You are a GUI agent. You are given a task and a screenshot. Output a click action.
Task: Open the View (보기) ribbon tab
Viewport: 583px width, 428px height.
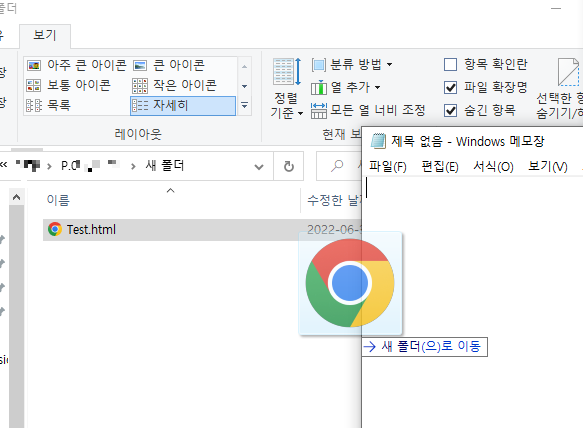click(45, 36)
